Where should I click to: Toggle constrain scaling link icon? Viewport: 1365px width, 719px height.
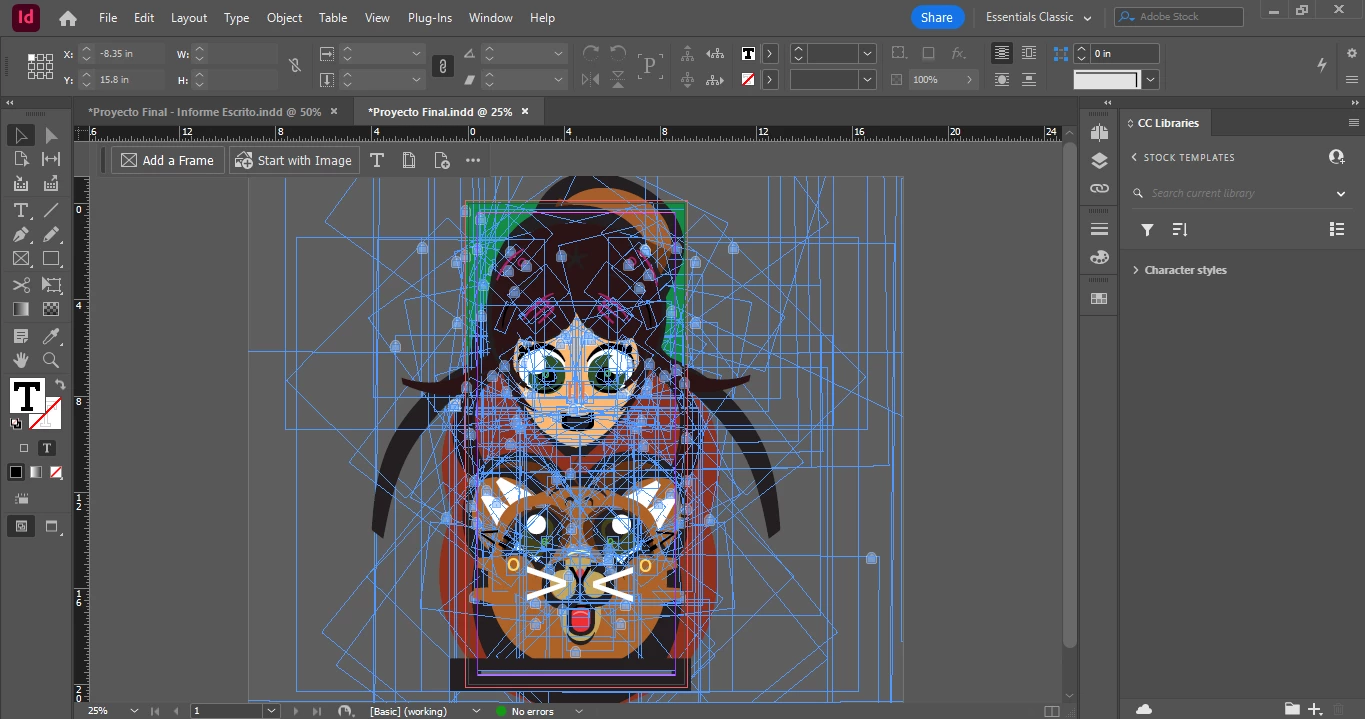point(441,66)
